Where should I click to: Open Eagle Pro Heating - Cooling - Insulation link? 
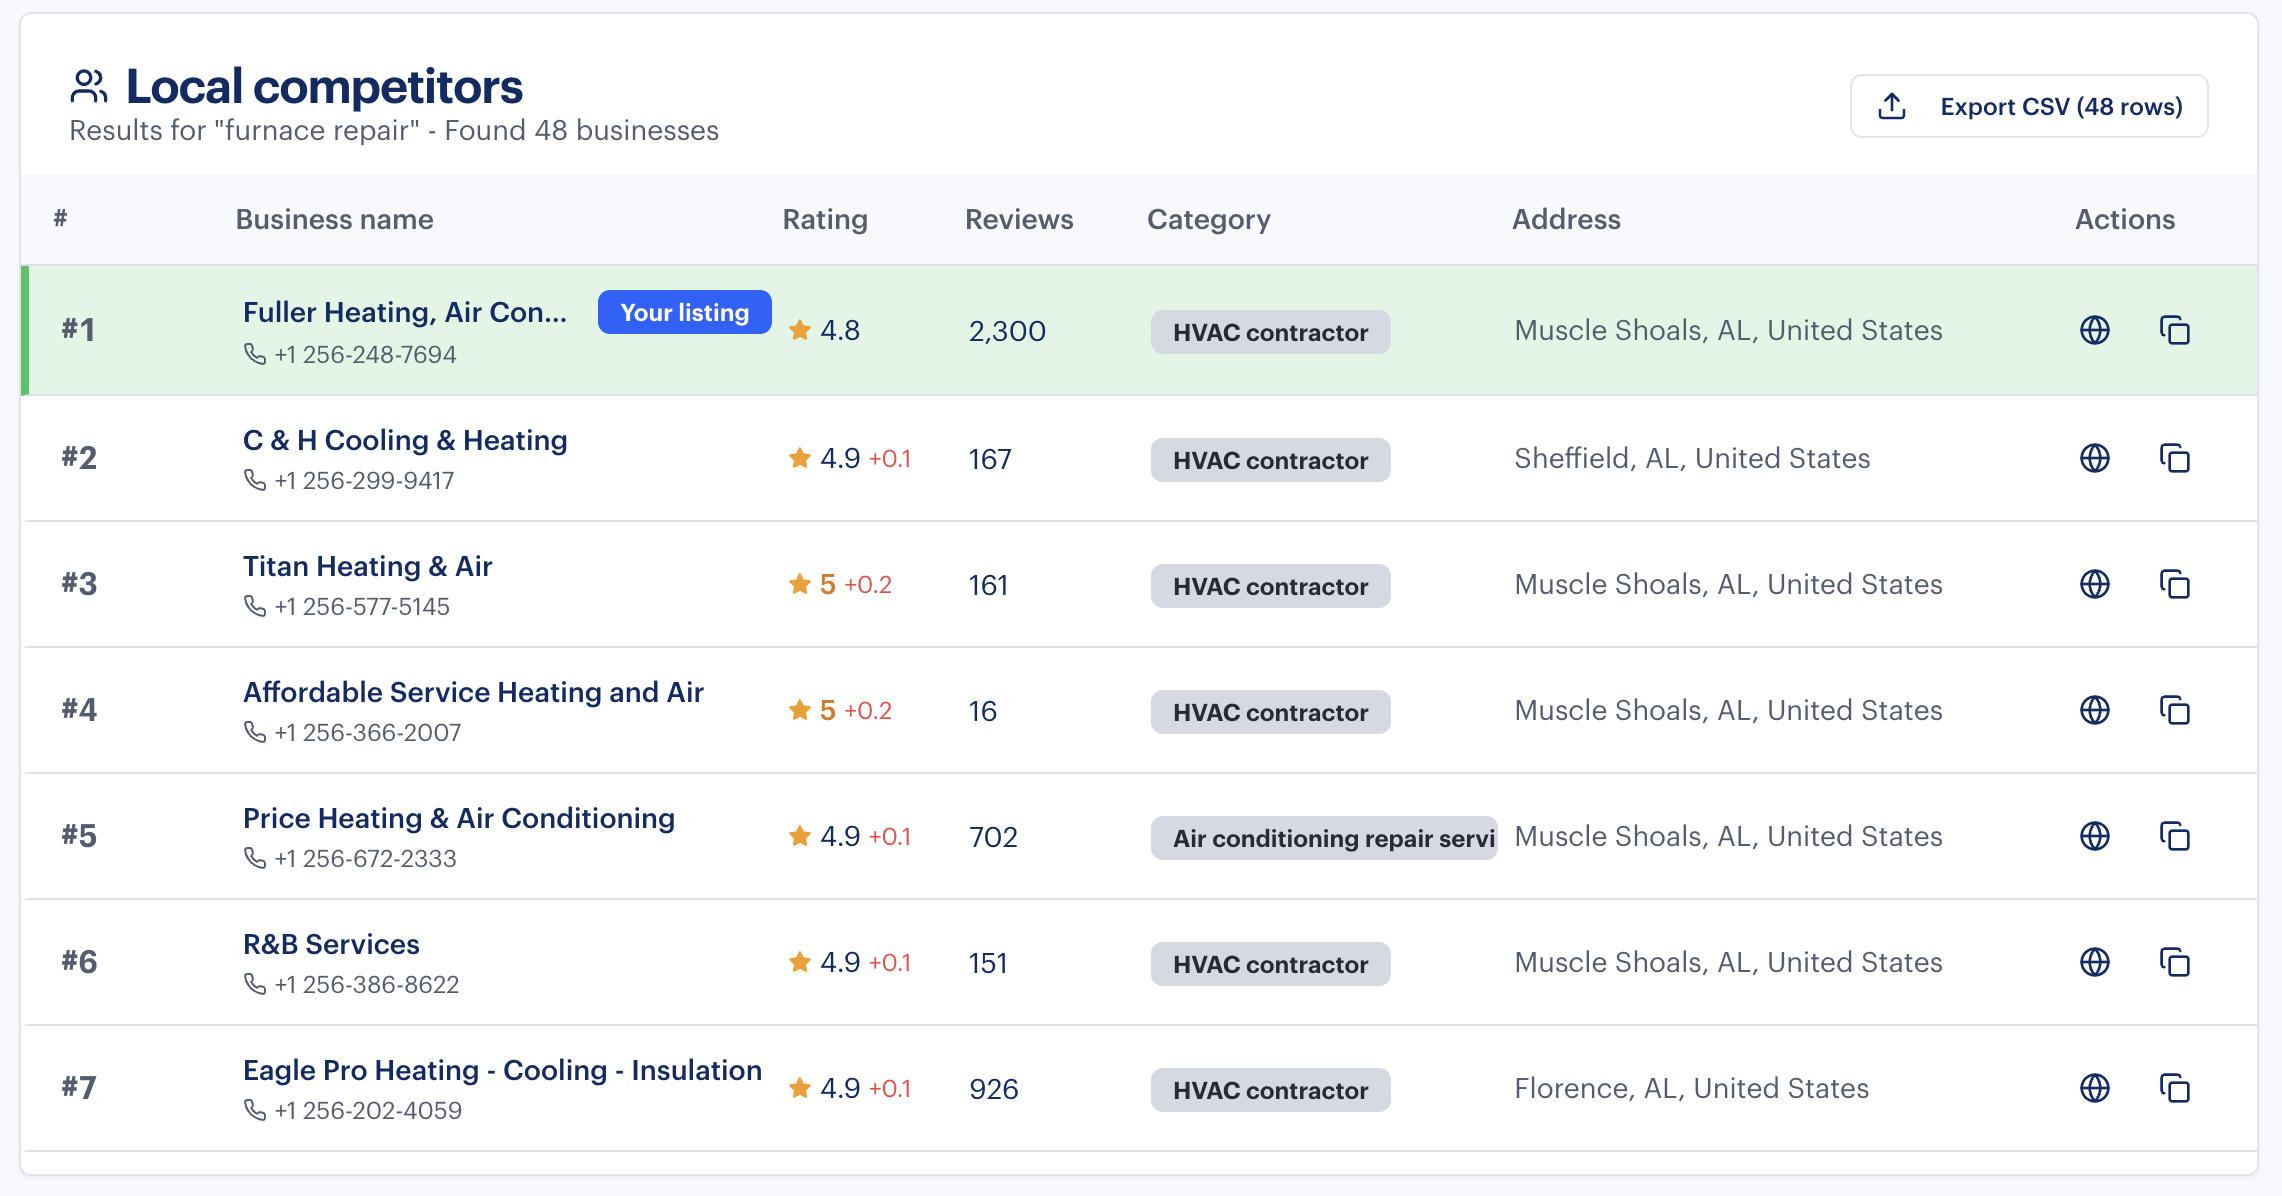coord(503,1070)
